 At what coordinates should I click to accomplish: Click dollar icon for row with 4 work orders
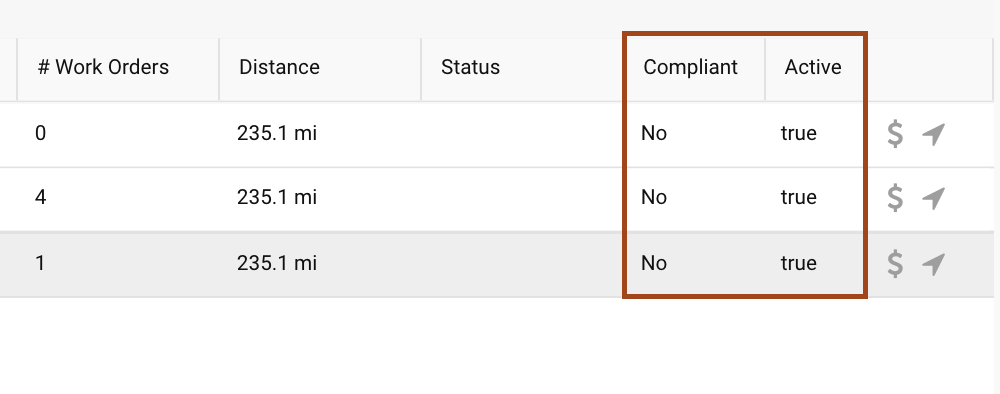895,198
